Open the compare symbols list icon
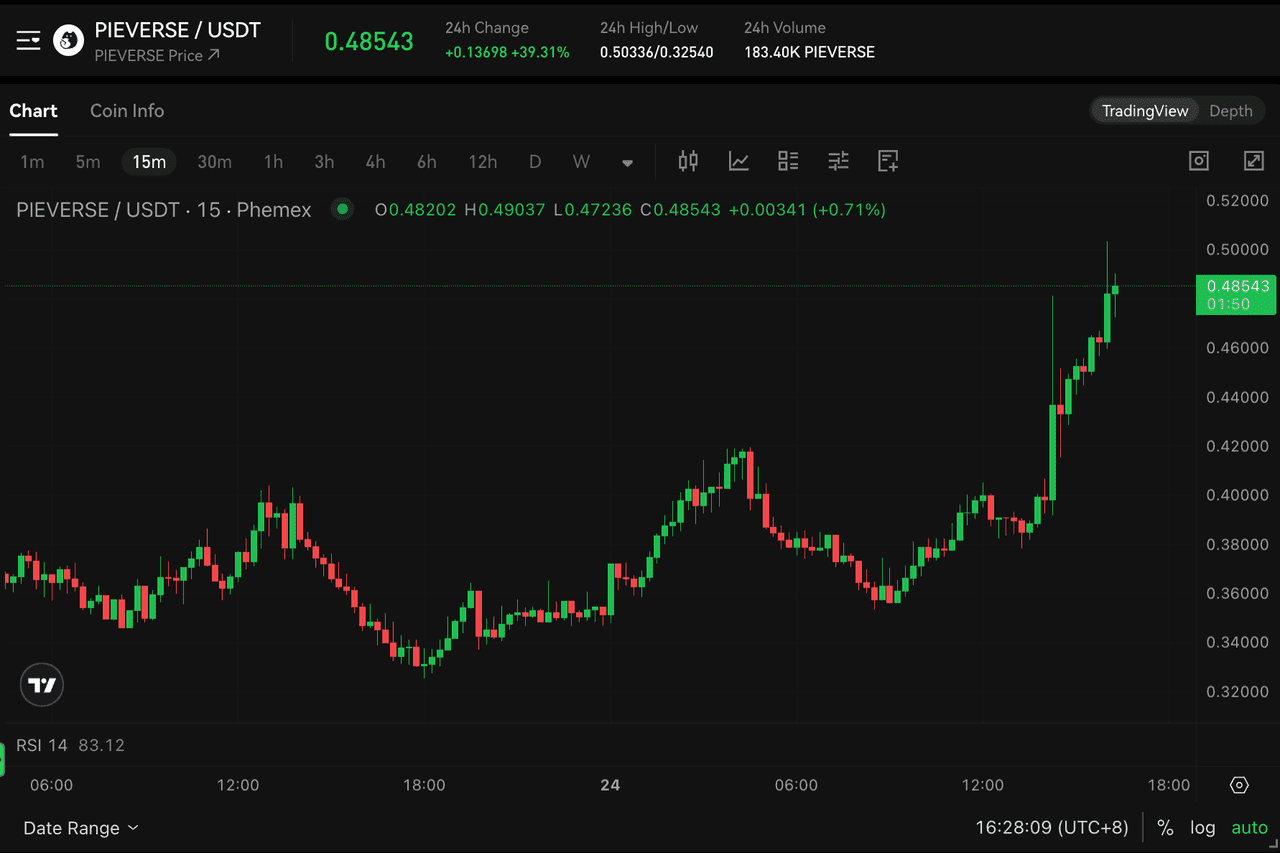Screen dimensions: 1280x853 pos(788,161)
